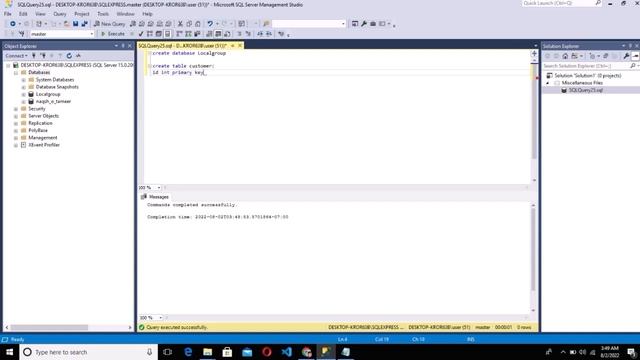The height and width of the screenshot is (360, 640).
Task: Select the SQLQuery25.sql editor tab
Action: (x=182, y=46)
